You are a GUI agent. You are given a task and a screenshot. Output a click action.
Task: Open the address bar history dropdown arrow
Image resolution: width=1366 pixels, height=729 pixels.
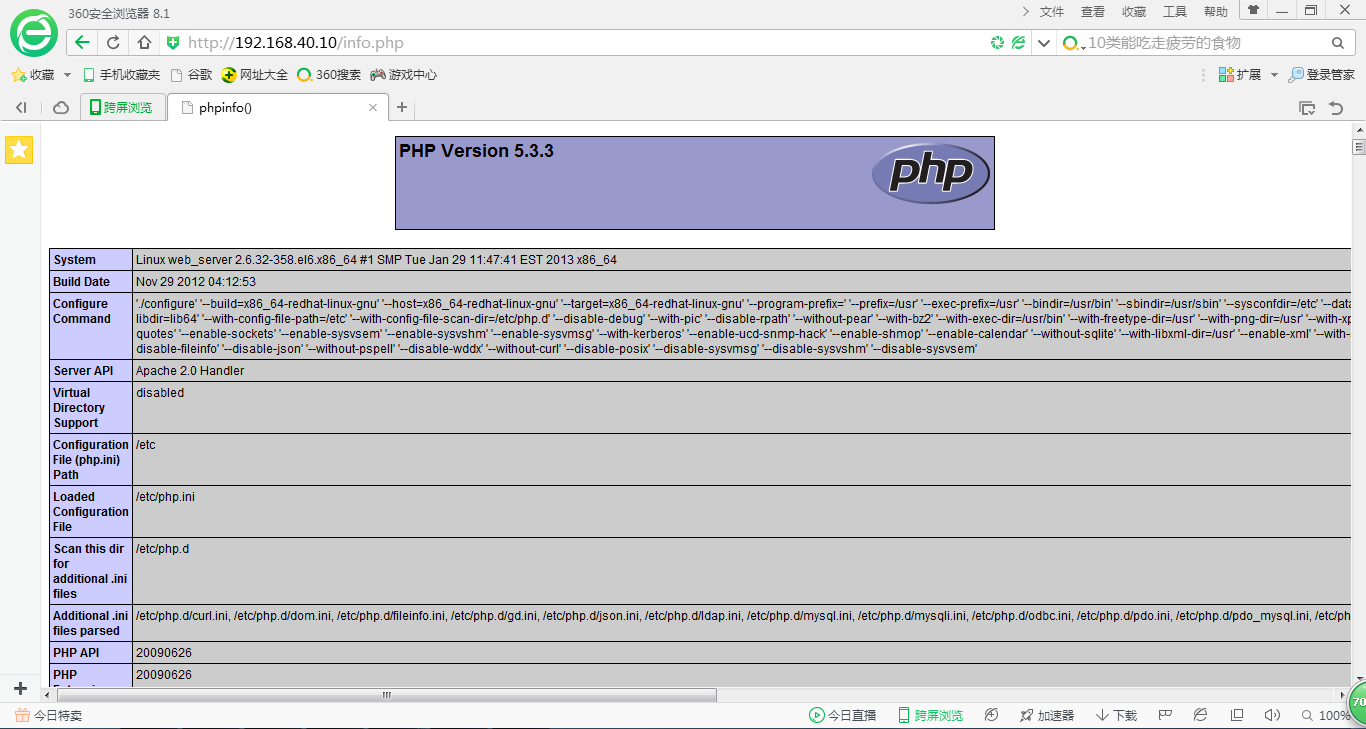point(1043,42)
